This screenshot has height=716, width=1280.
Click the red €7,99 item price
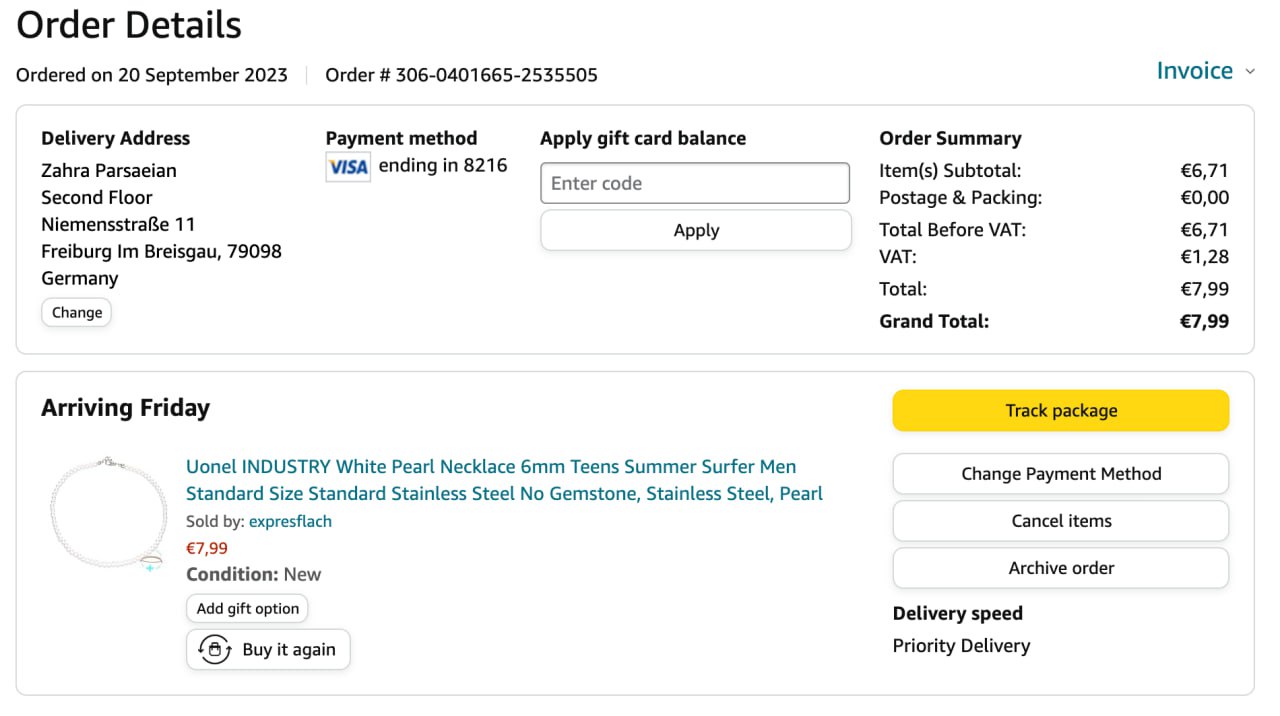[207, 548]
